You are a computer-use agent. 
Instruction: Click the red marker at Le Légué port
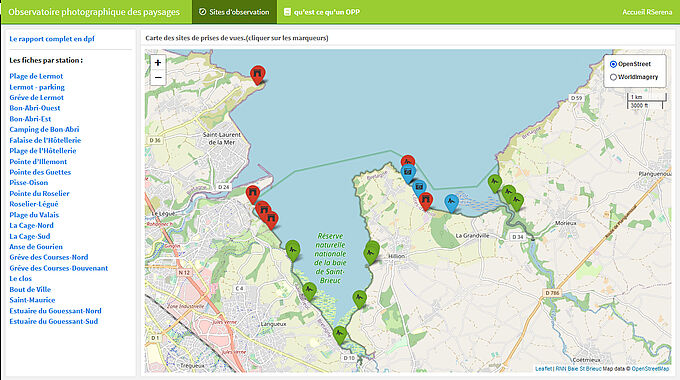252,194
